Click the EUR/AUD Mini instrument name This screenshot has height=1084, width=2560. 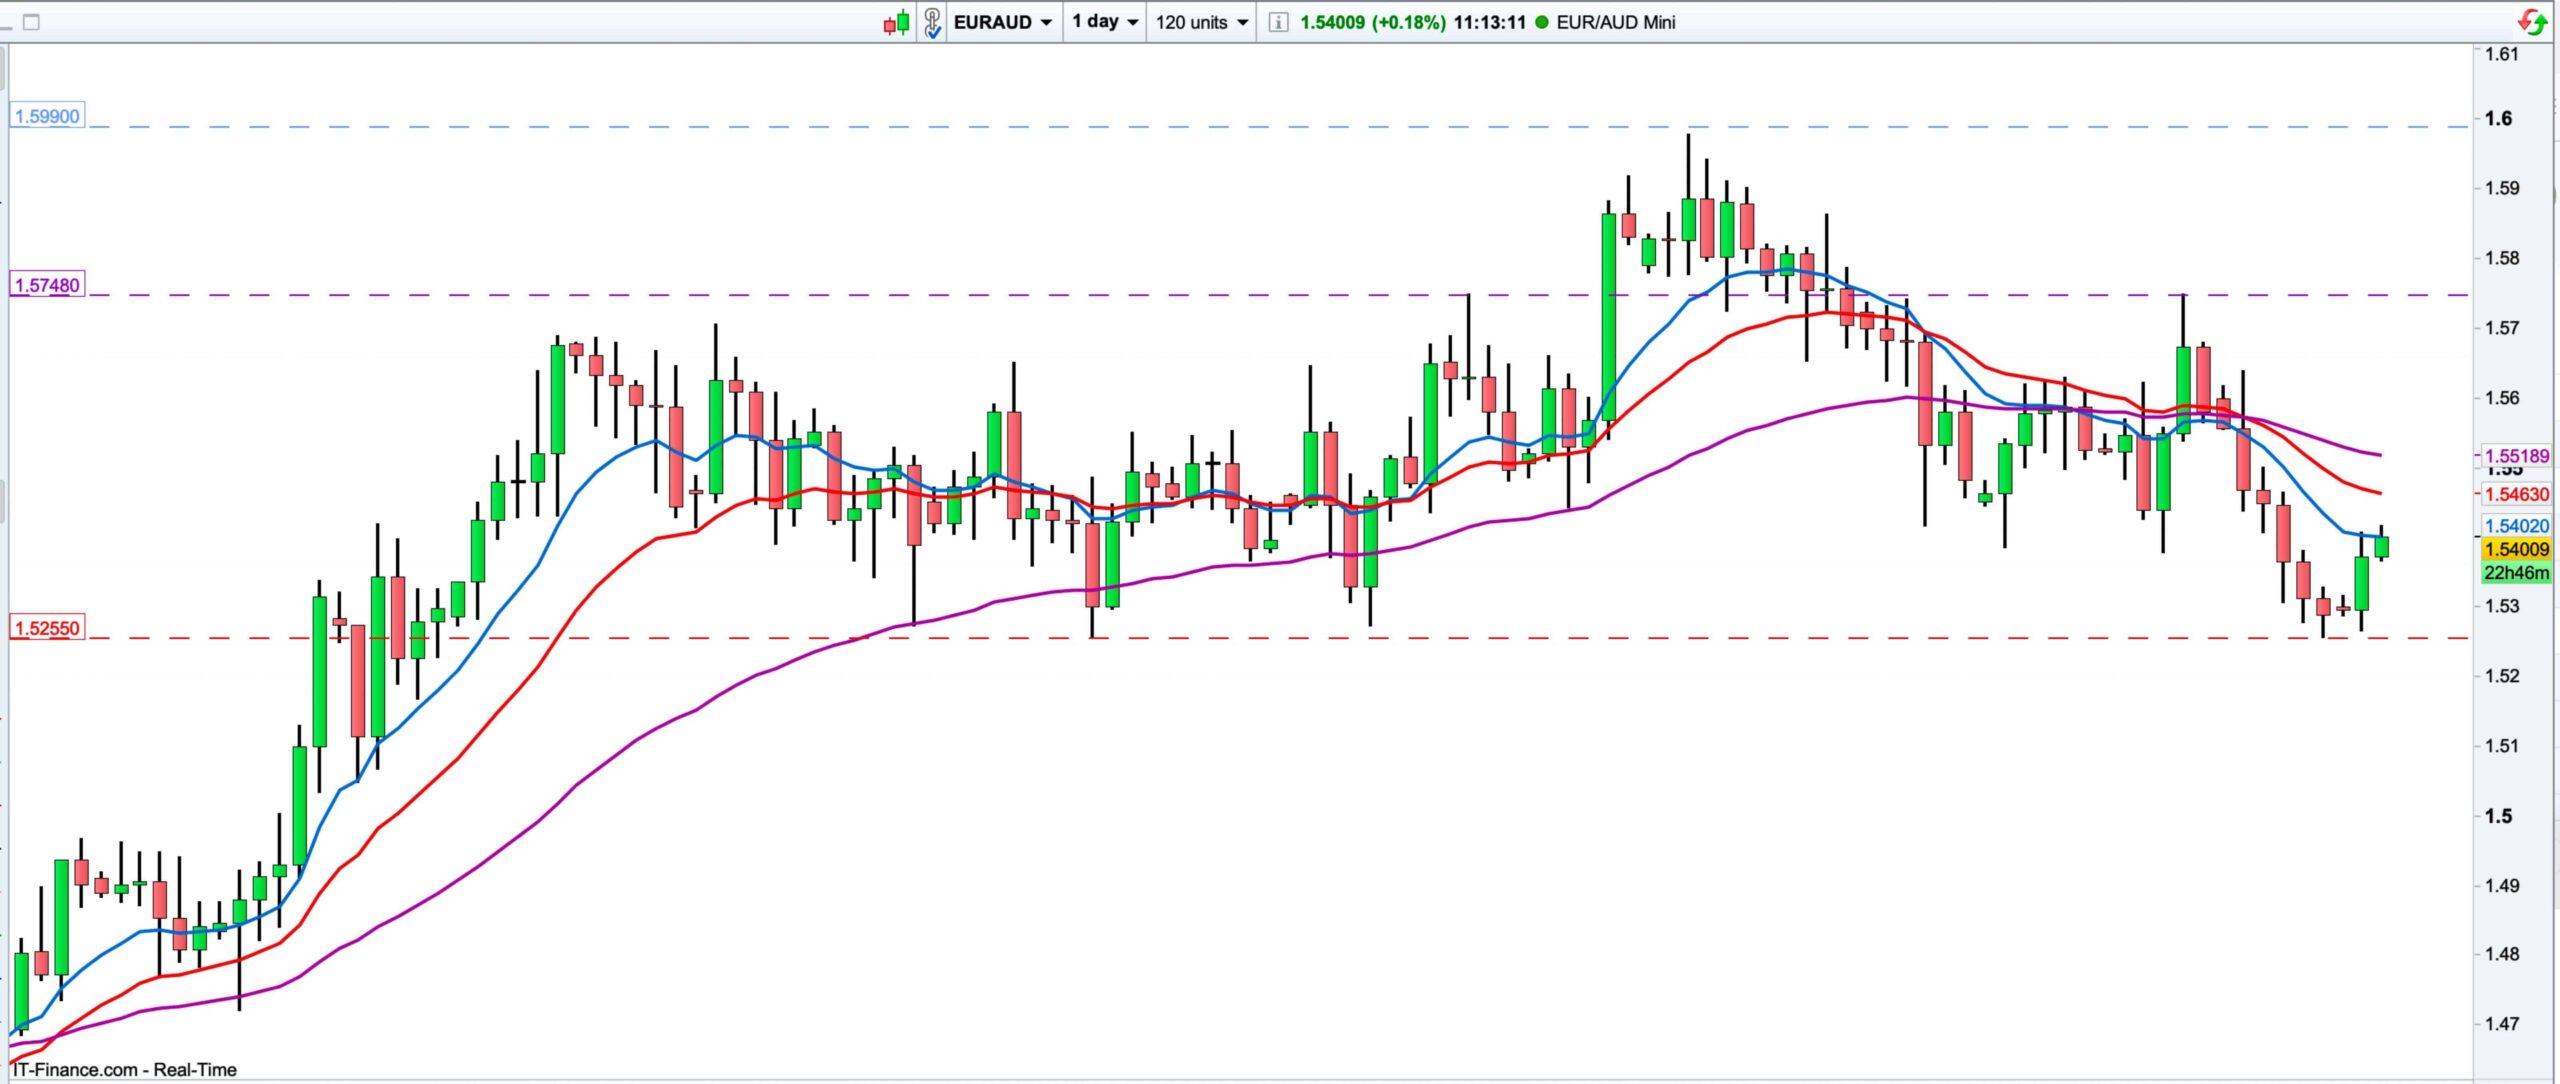1615,22
